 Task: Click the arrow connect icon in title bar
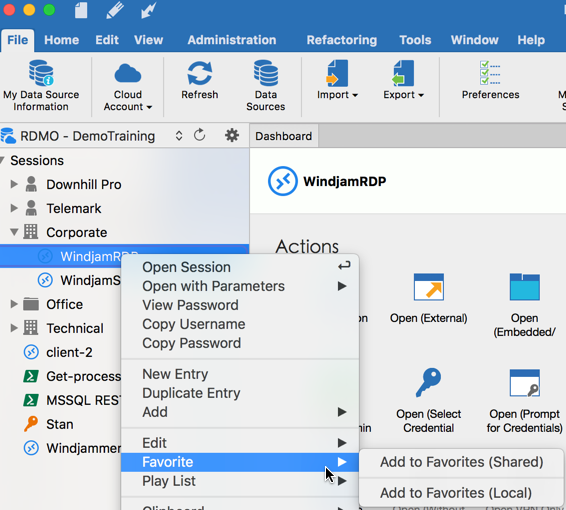(148, 10)
